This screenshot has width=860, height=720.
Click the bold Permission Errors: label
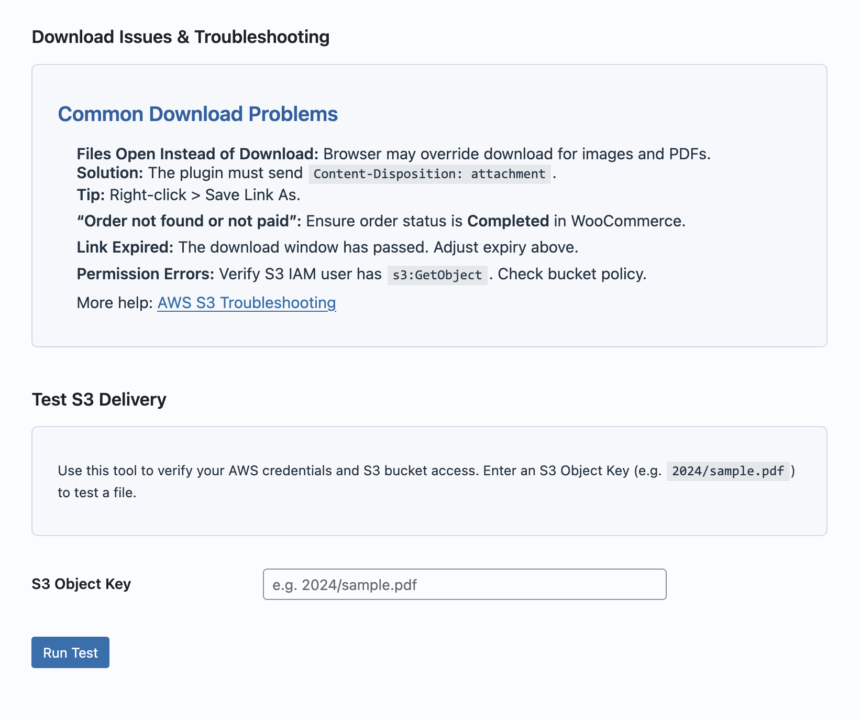(146, 275)
